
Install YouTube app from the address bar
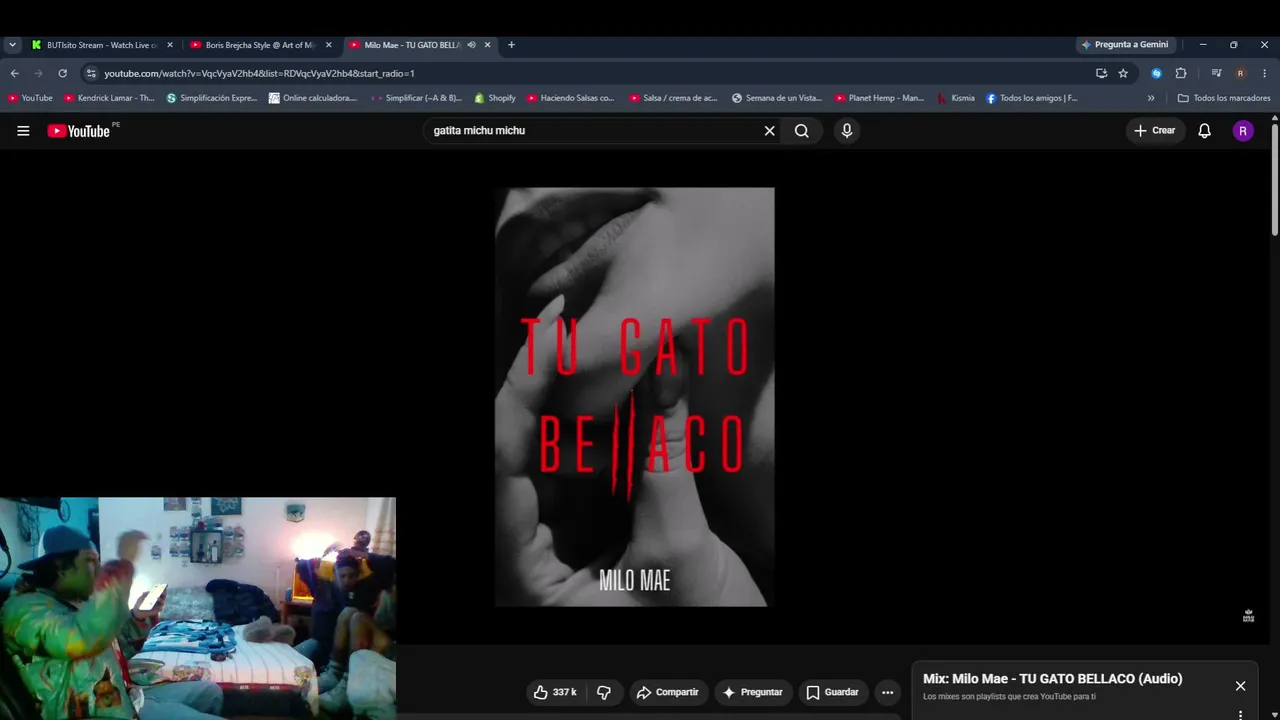pos(1101,73)
